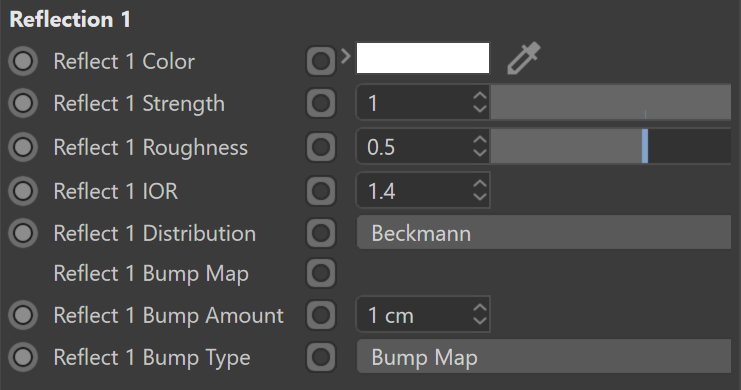Click the Reflect 1 Bump Amount spinner arrows
This screenshot has height=390, width=741.
(x=480, y=314)
